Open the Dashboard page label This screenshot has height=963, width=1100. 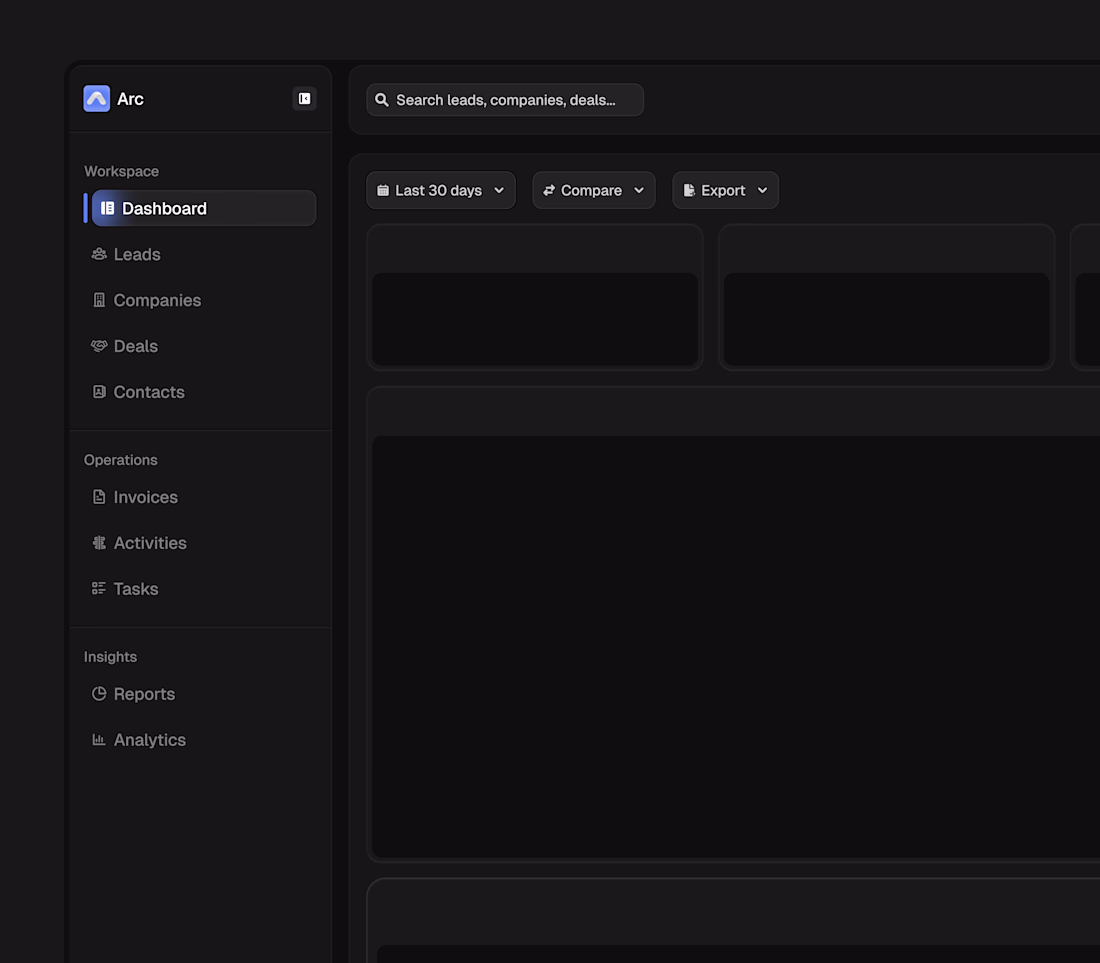coord(164,208)
